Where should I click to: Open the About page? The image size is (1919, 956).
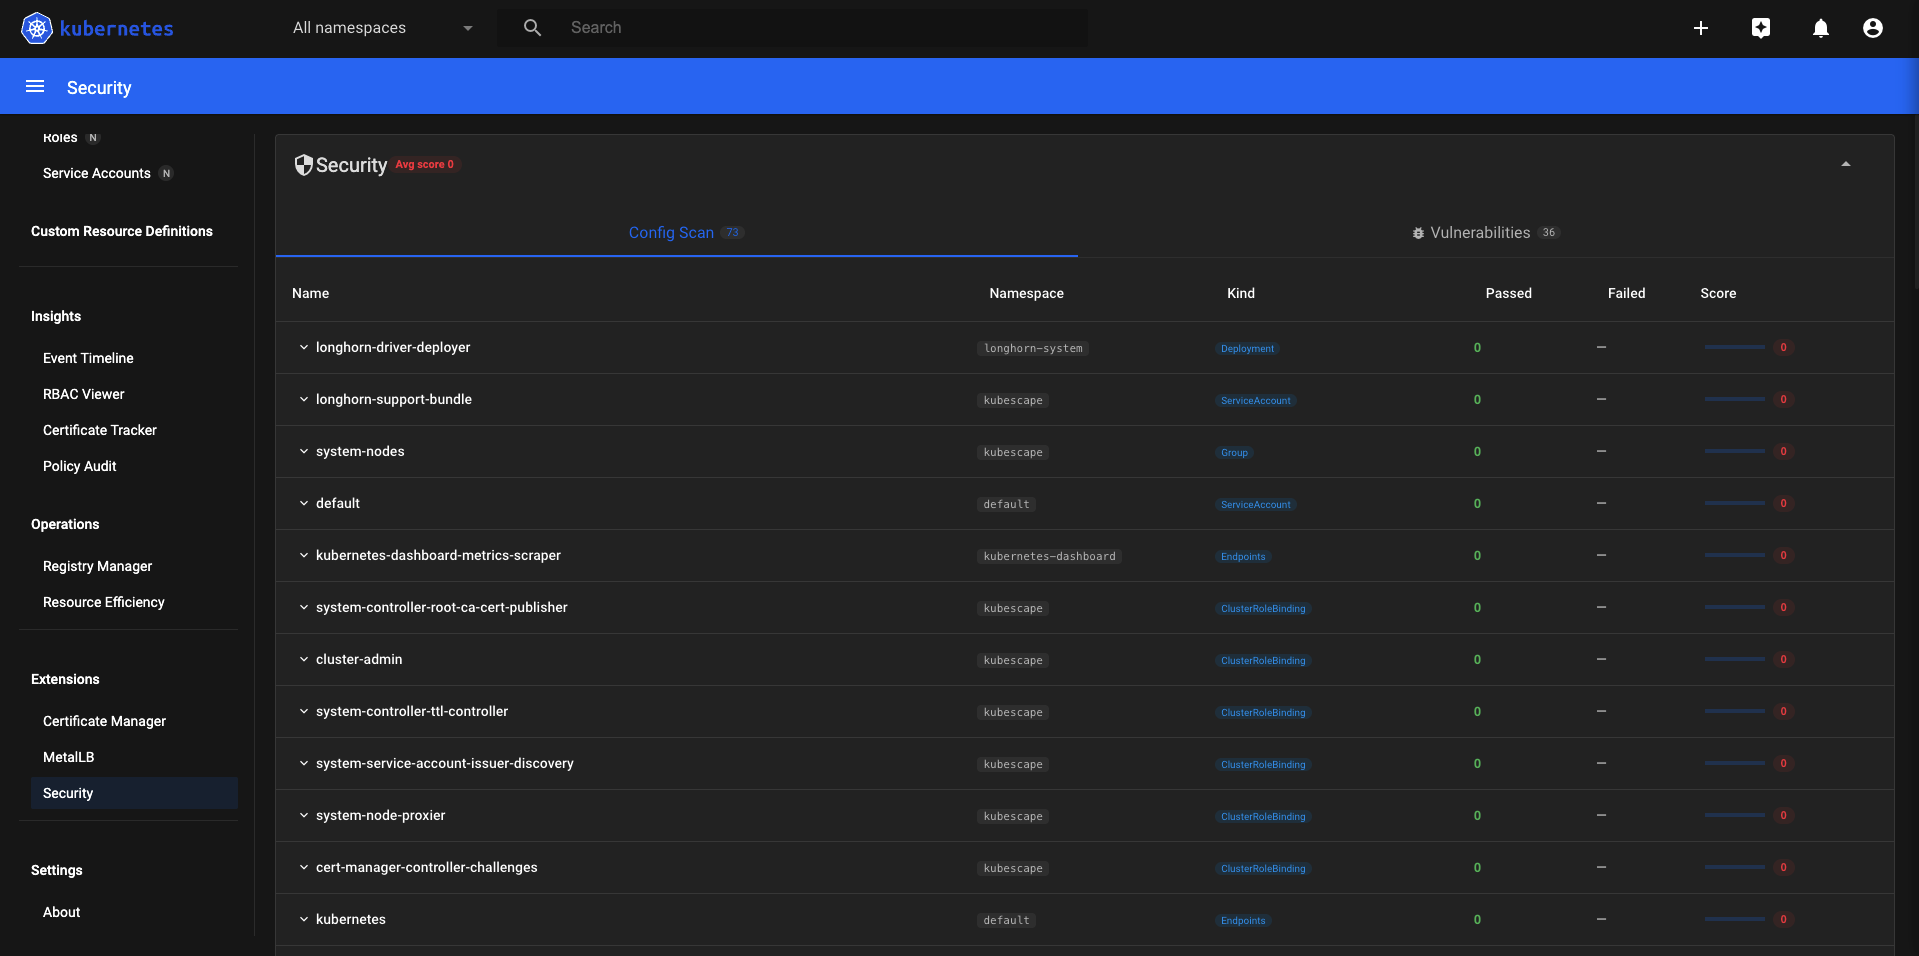(62, 912)
